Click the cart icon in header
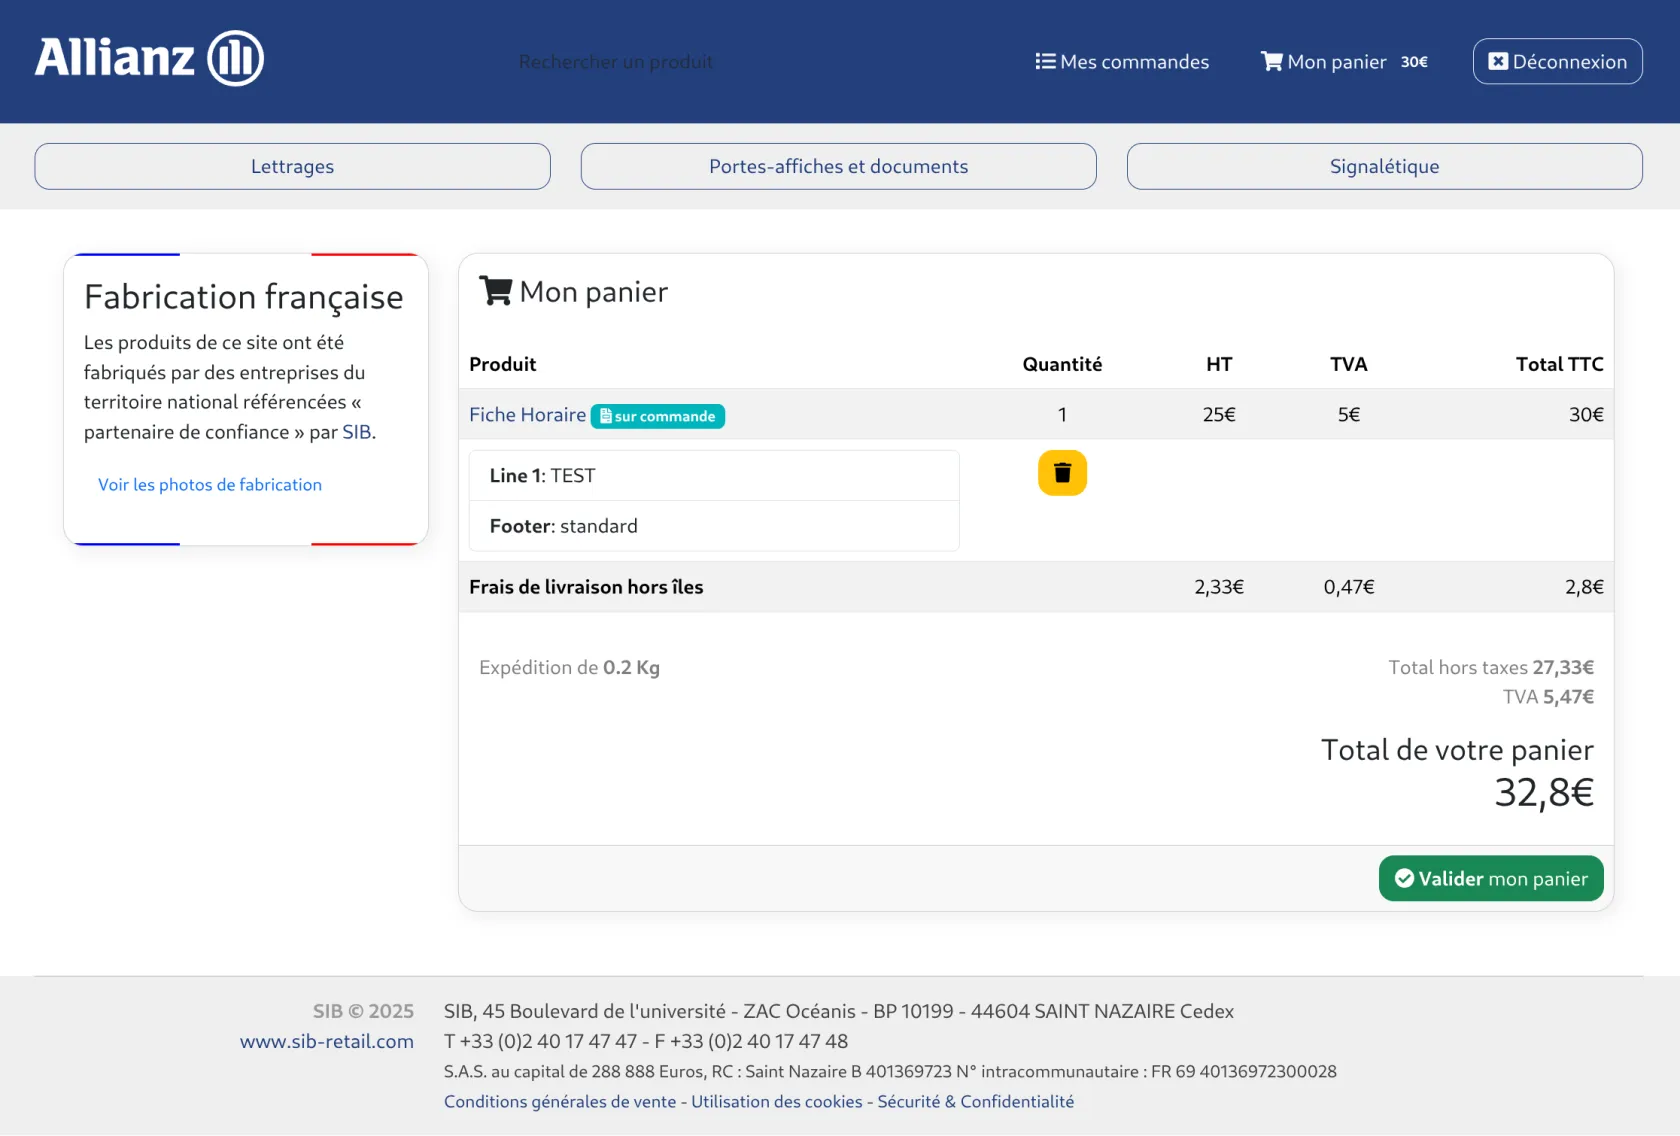The width and height of the screenshot is (1680, 1136). click(x=1271, y=62)
